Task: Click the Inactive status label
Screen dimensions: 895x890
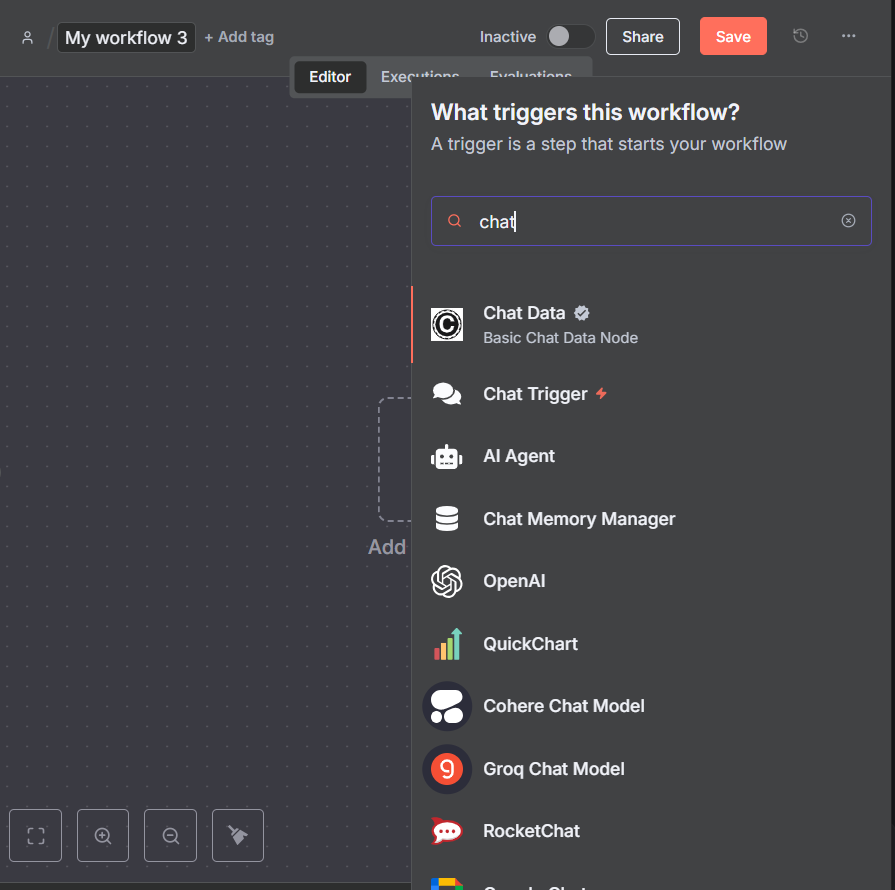Action: [507, 37]
